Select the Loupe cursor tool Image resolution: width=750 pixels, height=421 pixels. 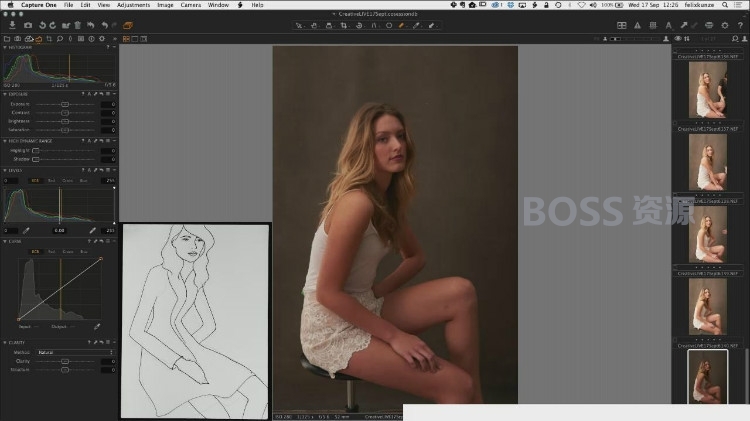[x=329, y=25]
